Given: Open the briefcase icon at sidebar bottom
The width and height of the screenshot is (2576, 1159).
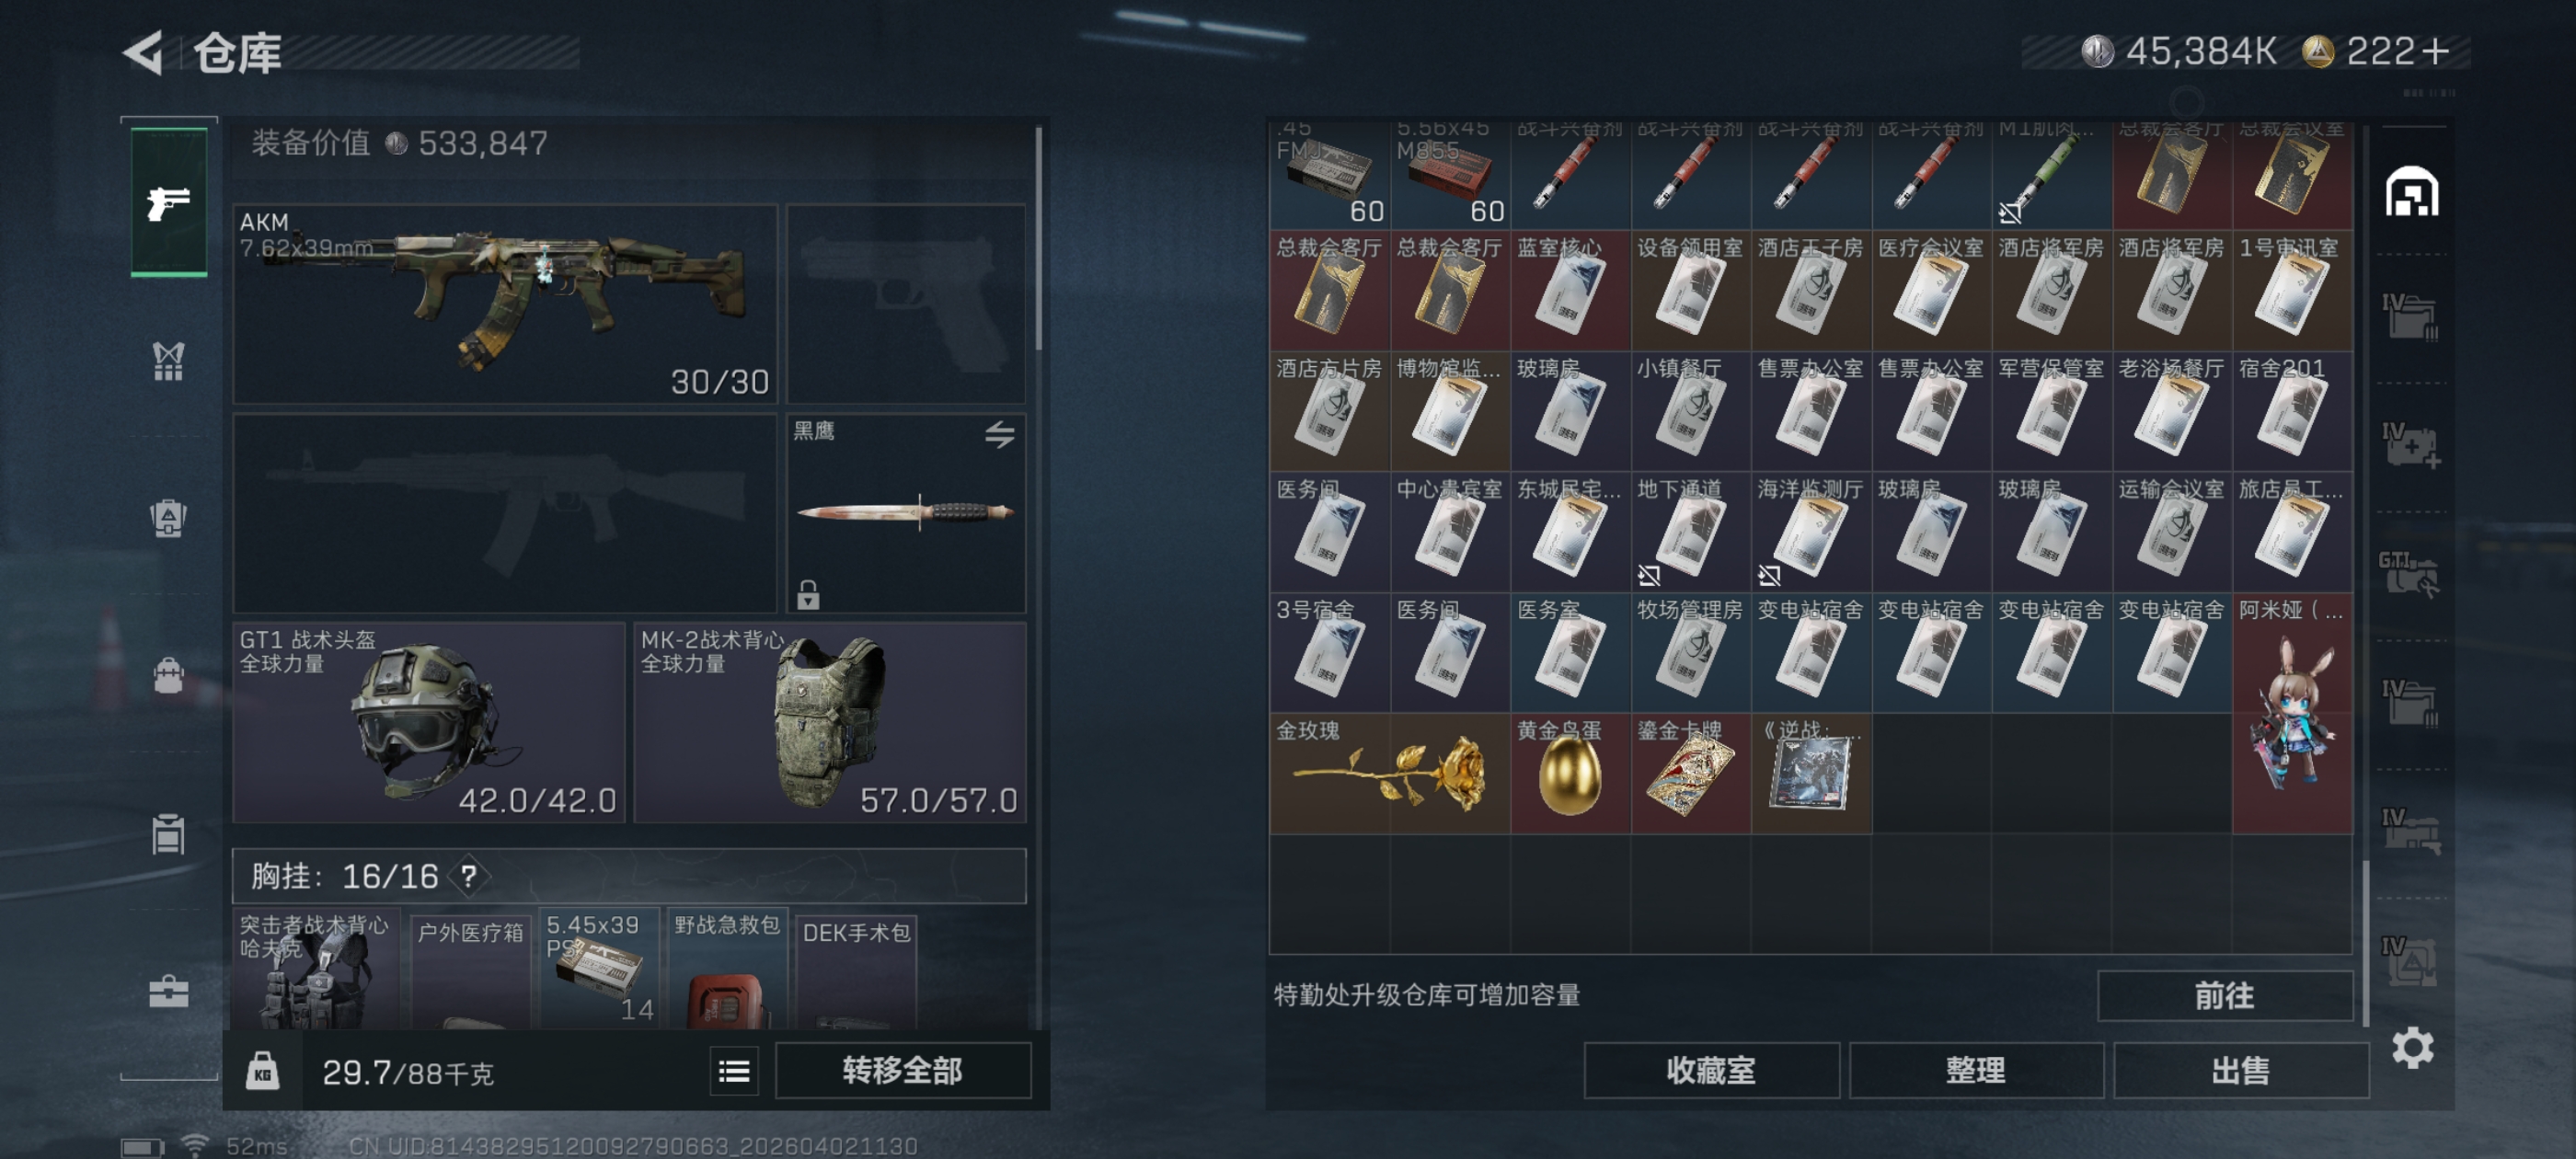Looking at the screenshot, I should [x=168, y=991].
